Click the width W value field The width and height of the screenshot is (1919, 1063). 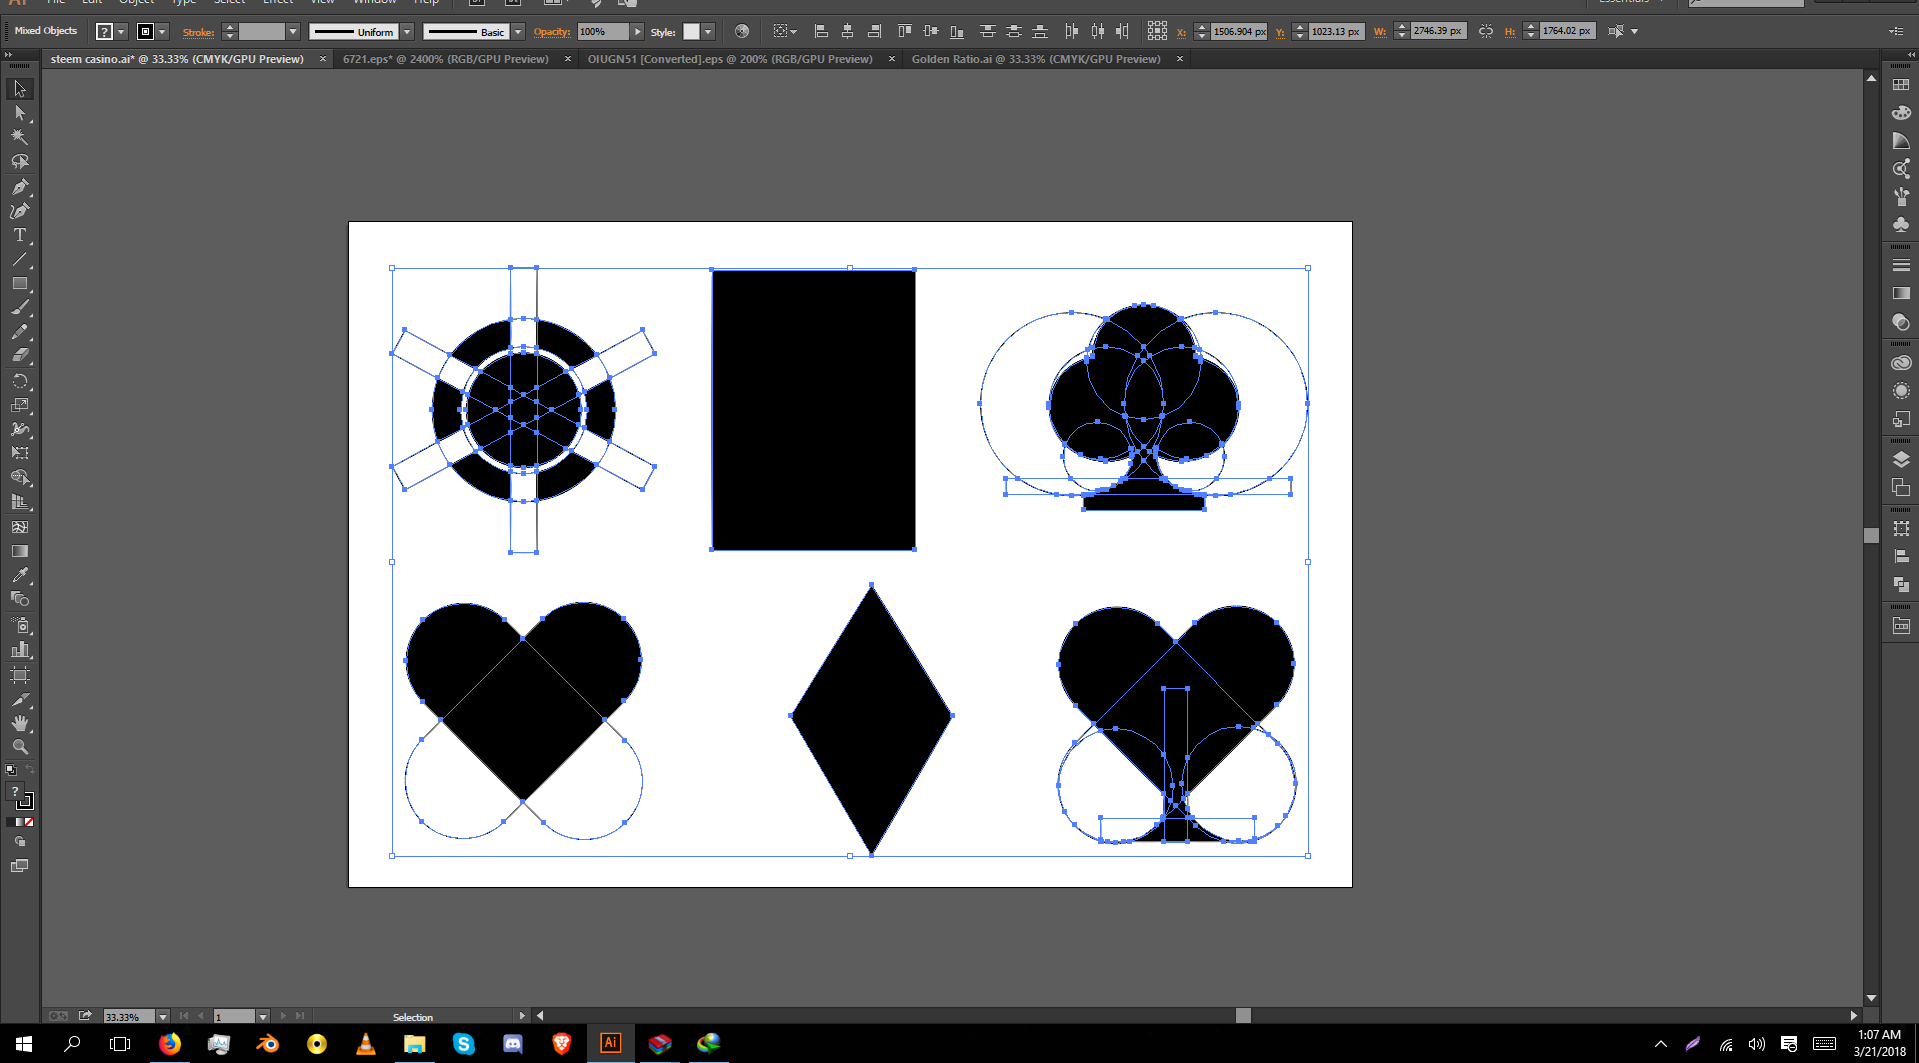point(1438,31)
